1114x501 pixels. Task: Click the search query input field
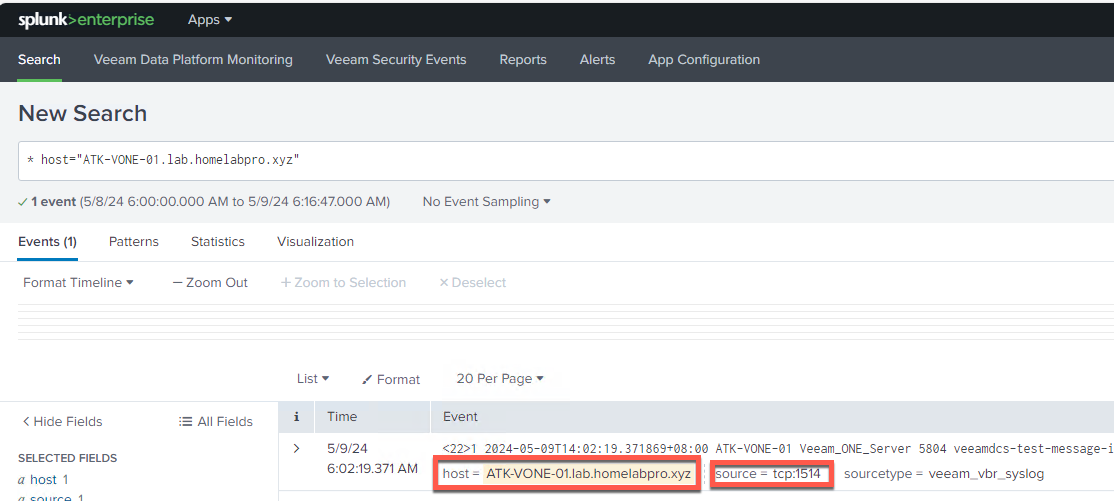pos(560,160)
